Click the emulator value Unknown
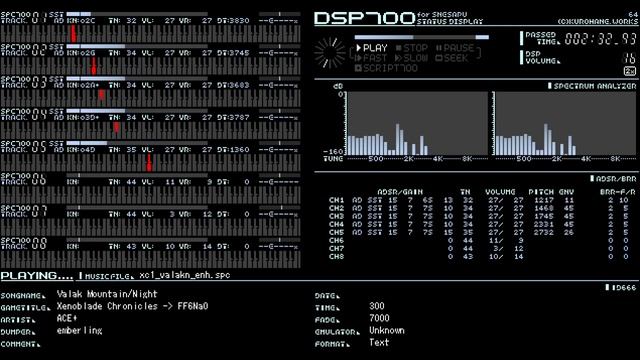 coord(387,331)
